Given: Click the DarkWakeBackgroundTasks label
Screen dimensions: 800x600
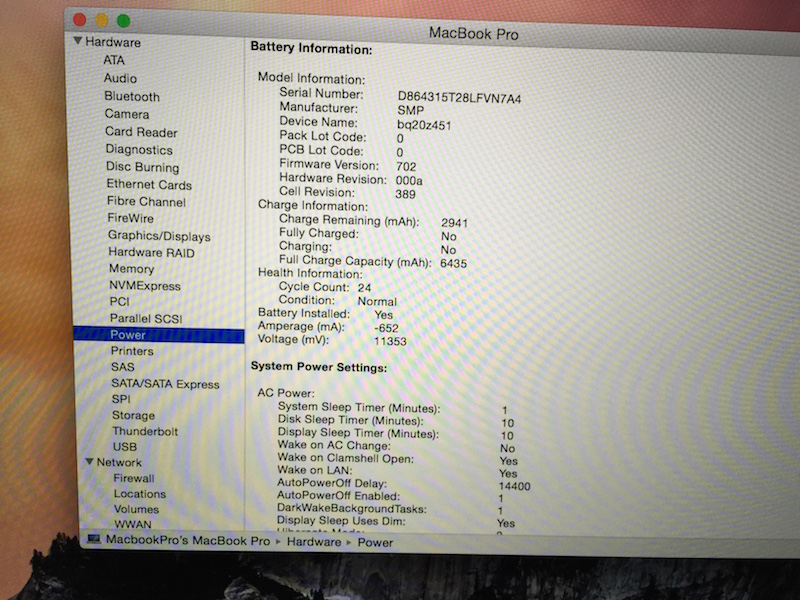Looking at the screenshot, I should [352, 508].
